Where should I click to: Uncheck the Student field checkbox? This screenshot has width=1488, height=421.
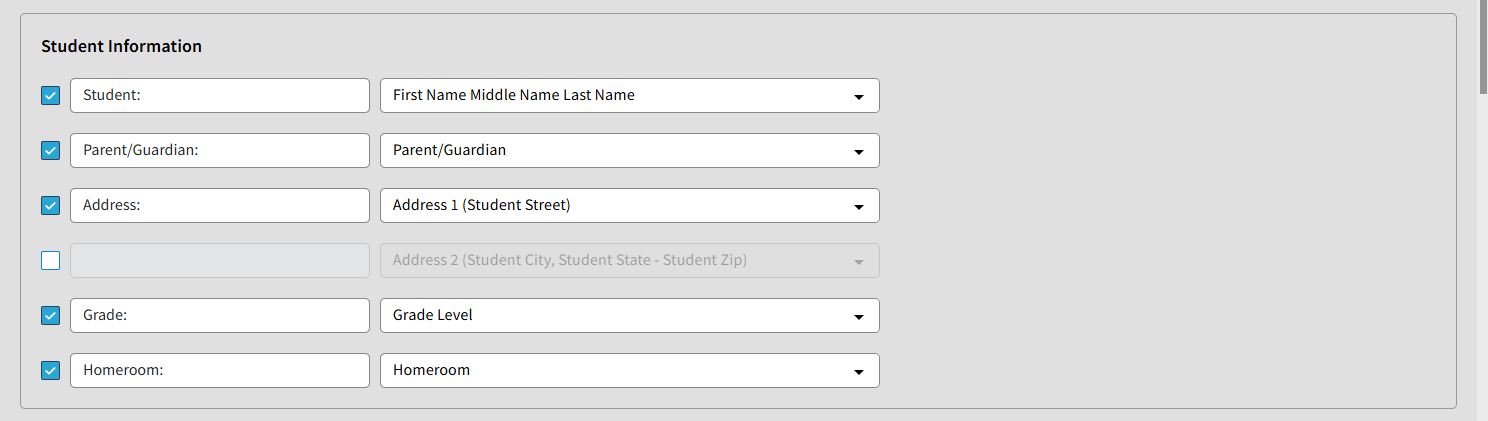click(50, 96)
